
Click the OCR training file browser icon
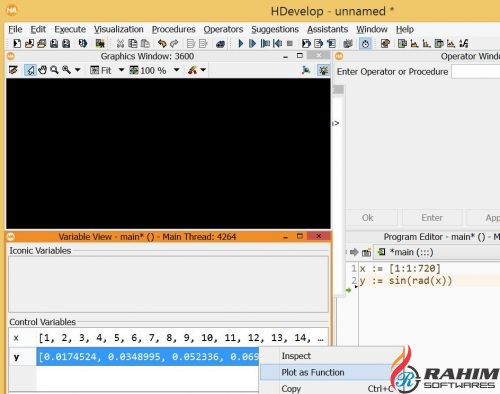tap(463, 43)
